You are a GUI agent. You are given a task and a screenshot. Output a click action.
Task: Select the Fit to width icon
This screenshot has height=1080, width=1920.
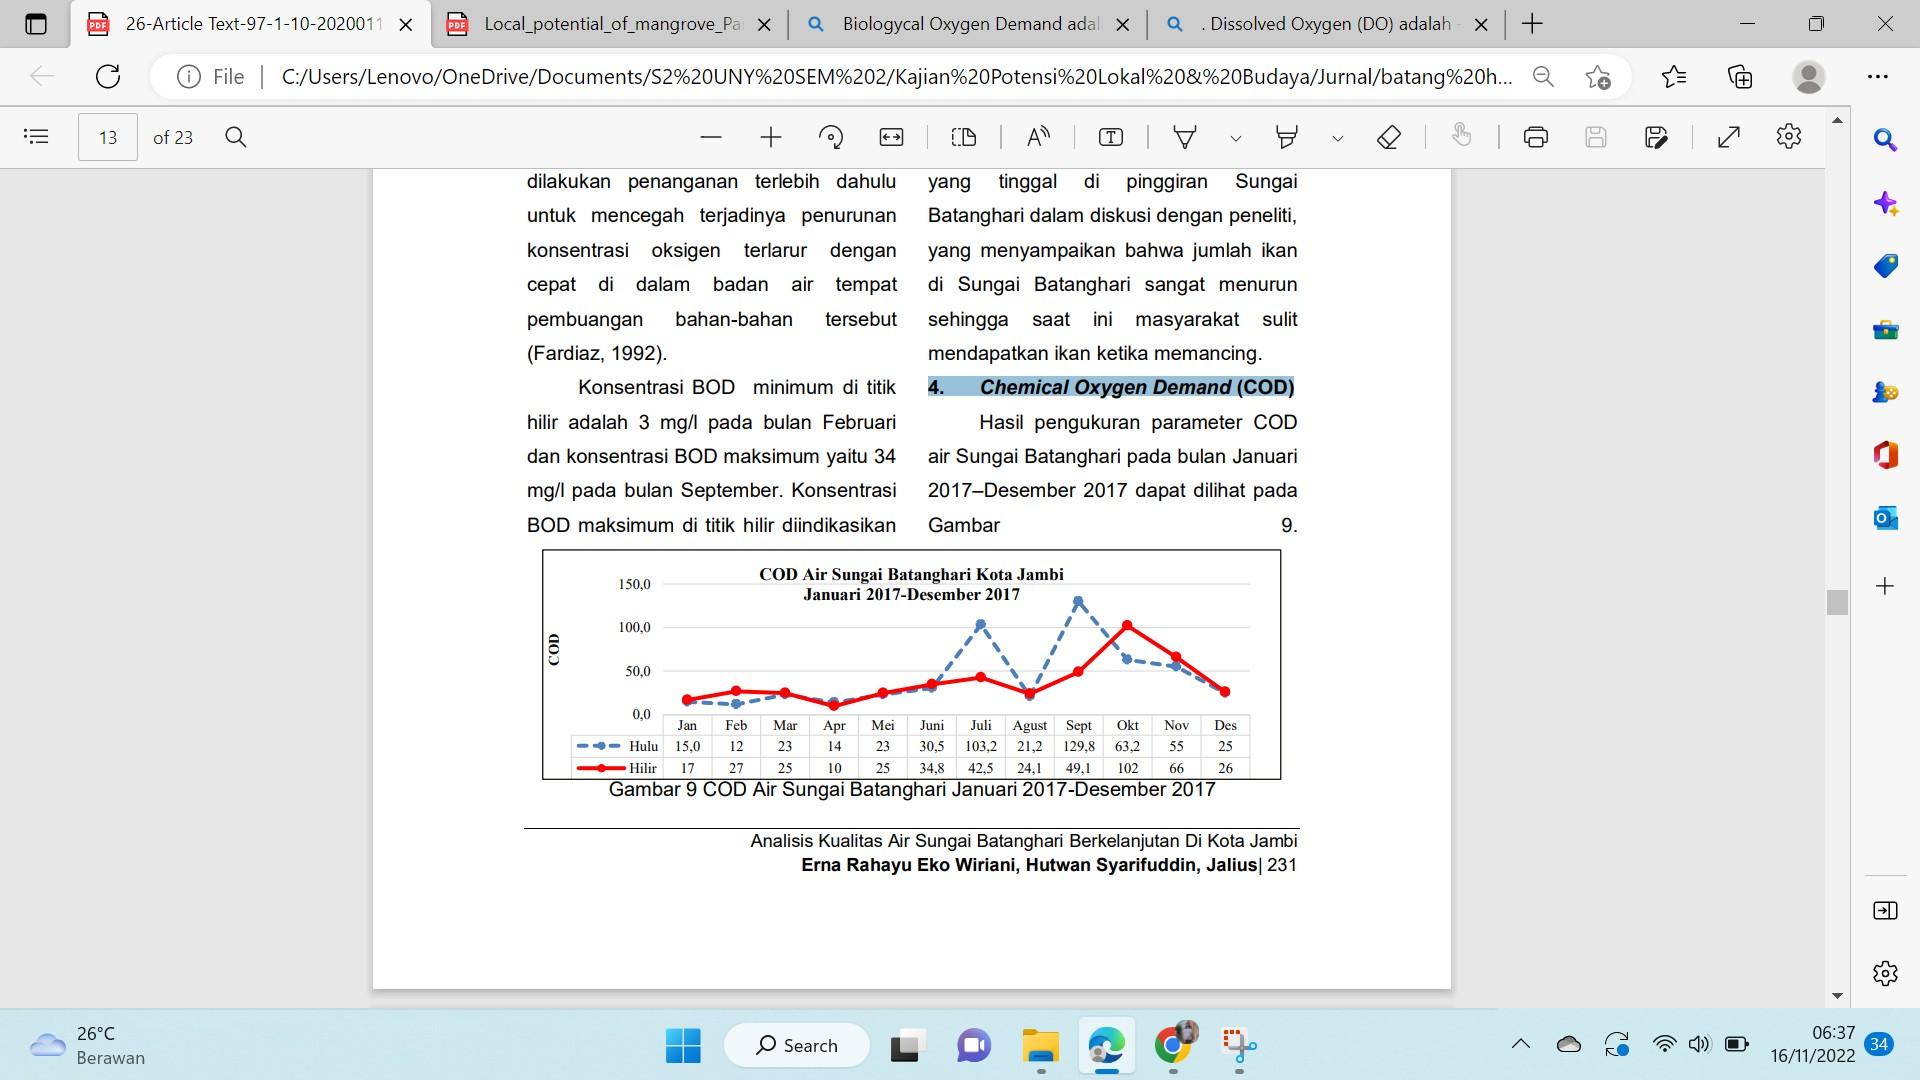[x=891, y=137]
